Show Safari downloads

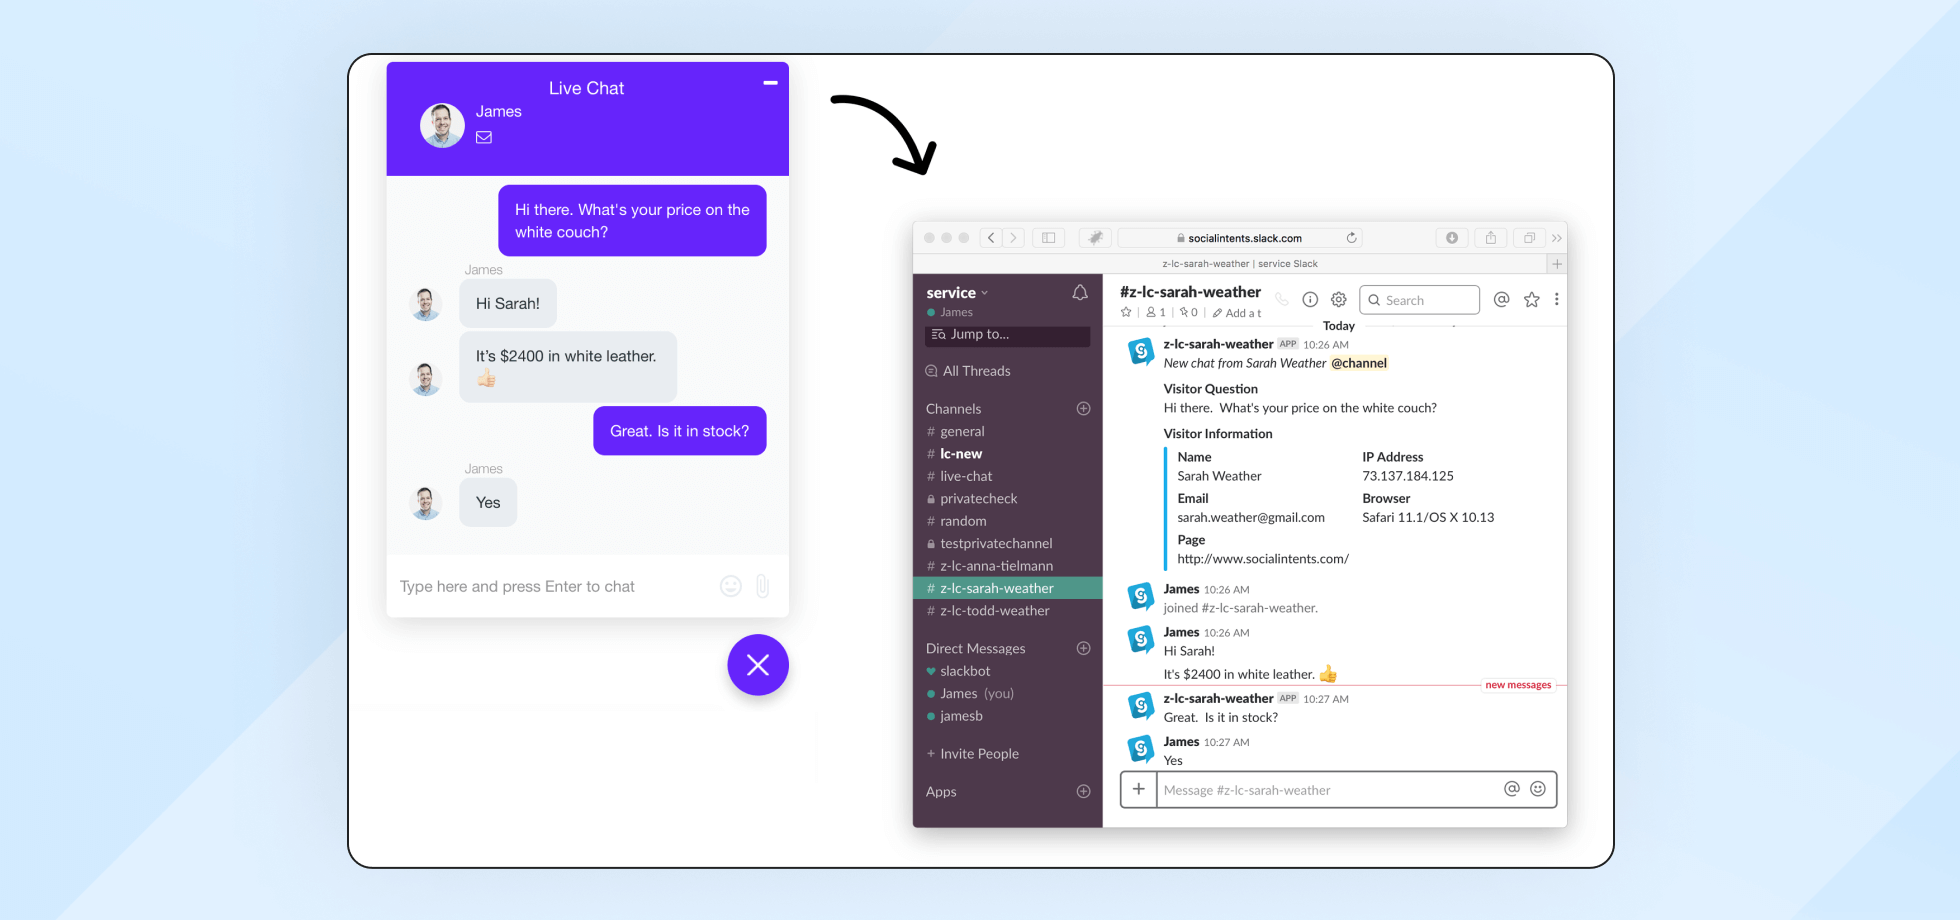[x=1452, y=238]
